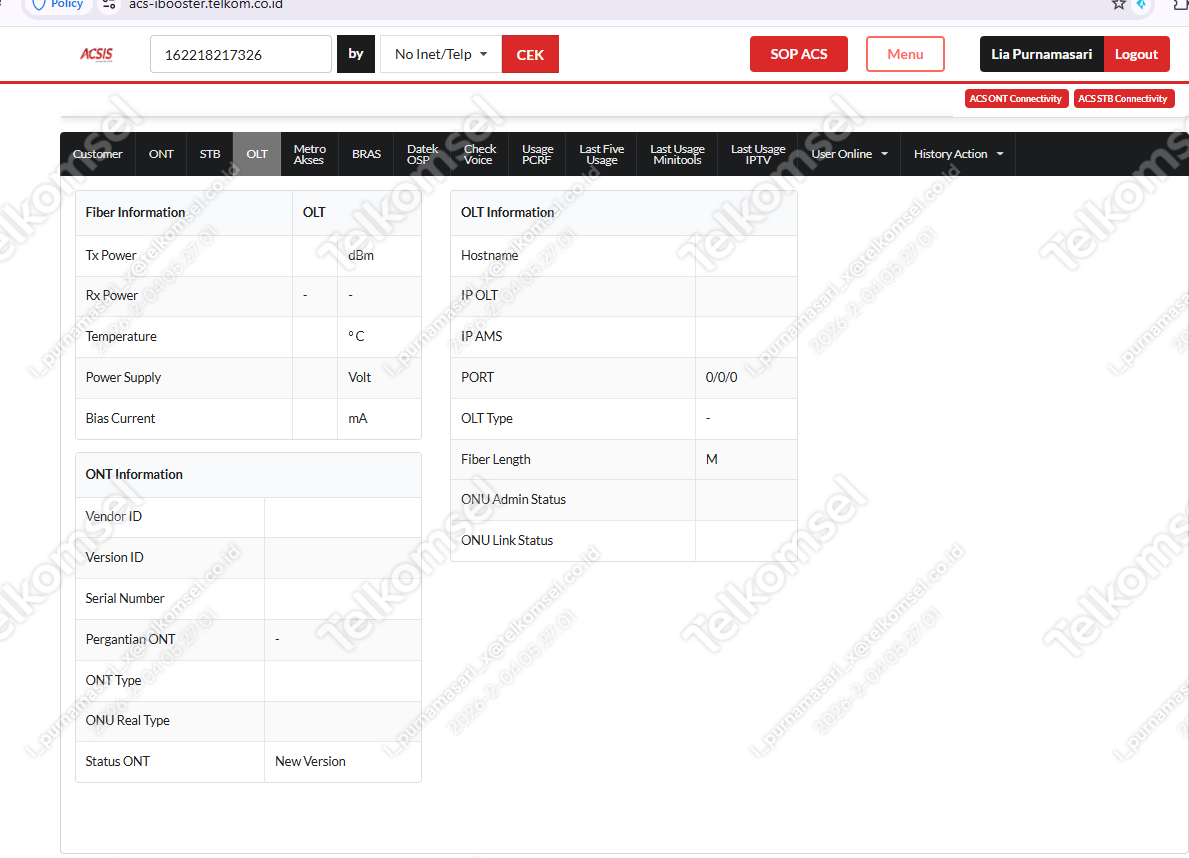Select the 'OLT Type' row label
This screenshot has width=1189, height=858.
pyautogui.click(x=486, y=418)
